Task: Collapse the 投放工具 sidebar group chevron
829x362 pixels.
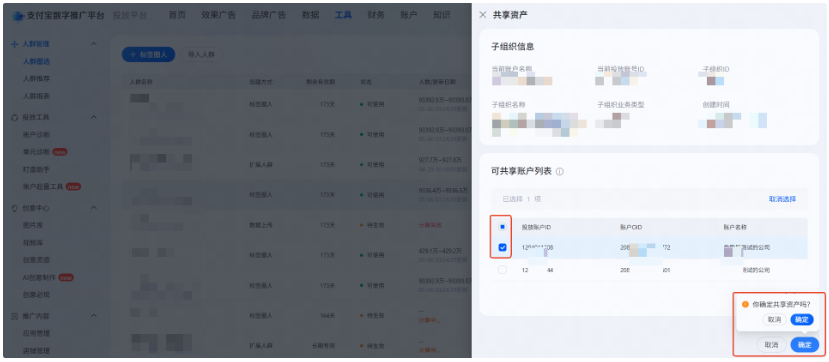Action: [x=94, y=117]
